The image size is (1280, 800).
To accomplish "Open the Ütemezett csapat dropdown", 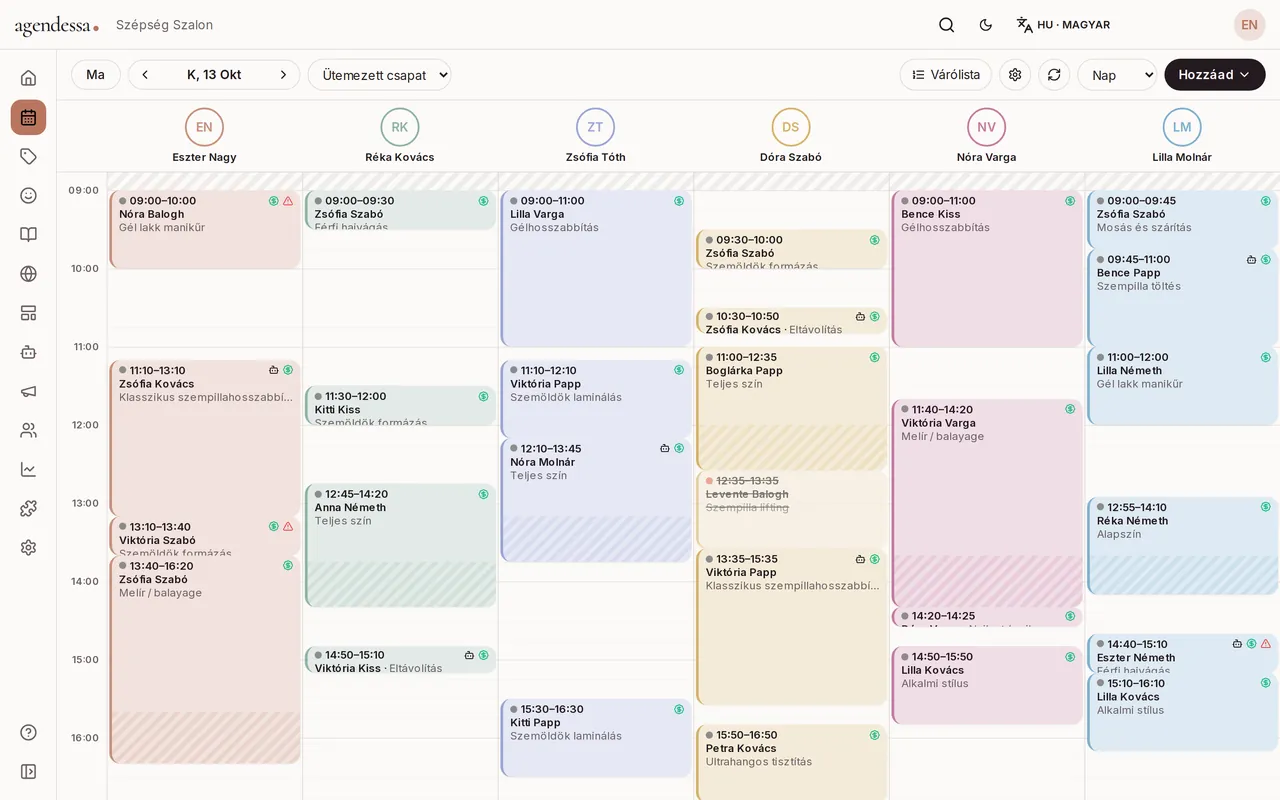I will [x=379, y=75].
